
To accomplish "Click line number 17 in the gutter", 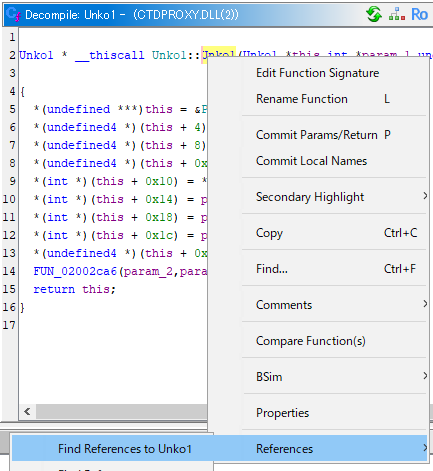I will pyautogui.click(x=9, y=325).
